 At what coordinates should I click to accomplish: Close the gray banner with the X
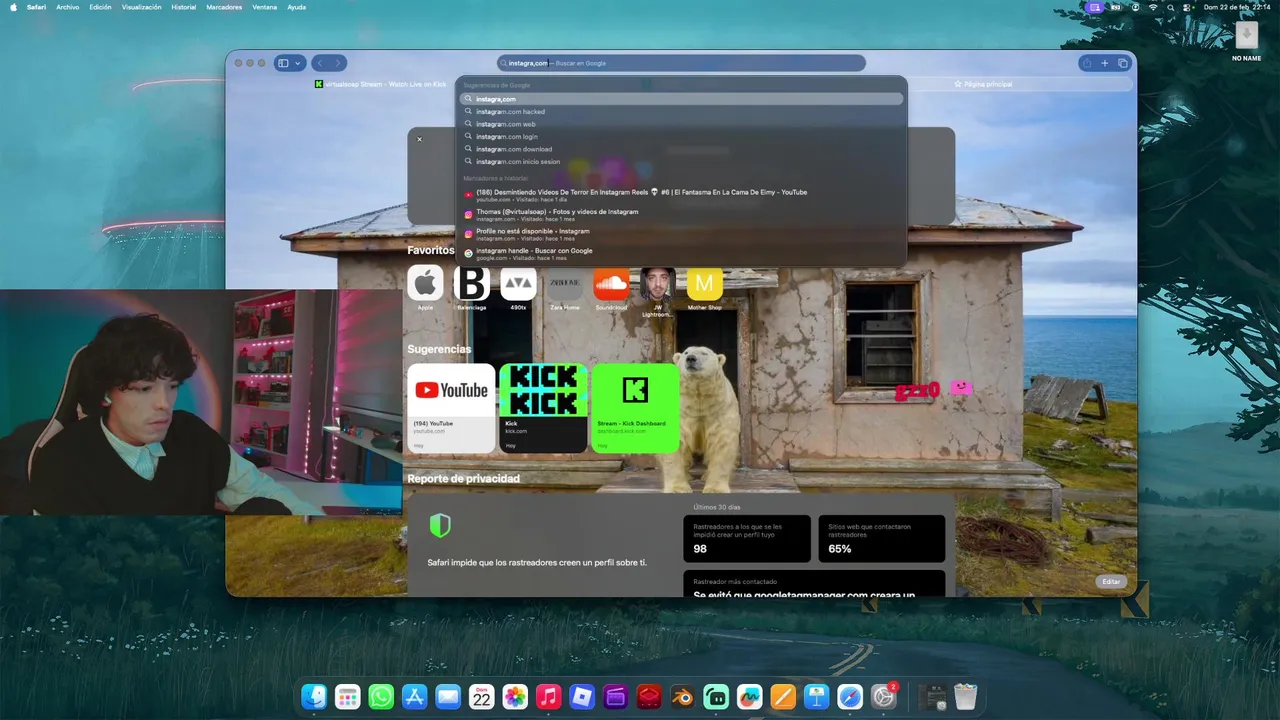tap(419, 139)
